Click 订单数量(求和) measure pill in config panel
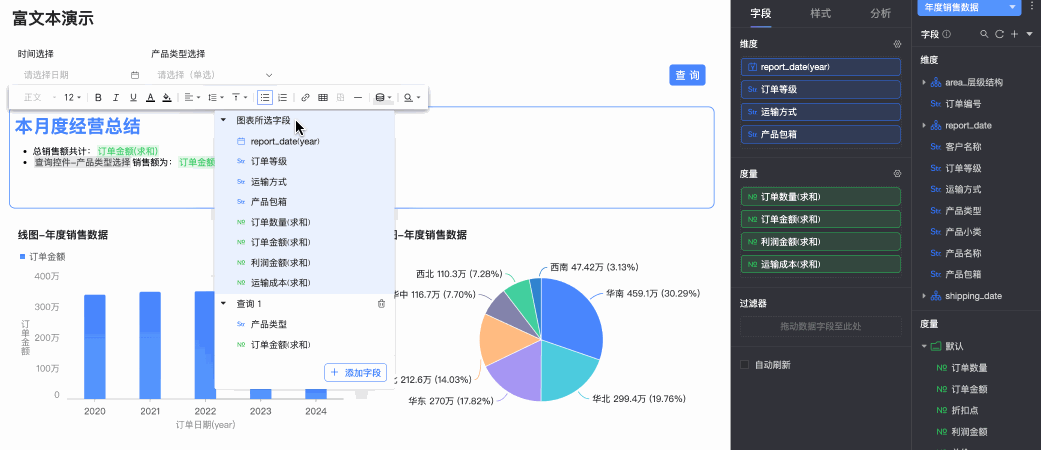1041x450 pixels. [821, 196]
